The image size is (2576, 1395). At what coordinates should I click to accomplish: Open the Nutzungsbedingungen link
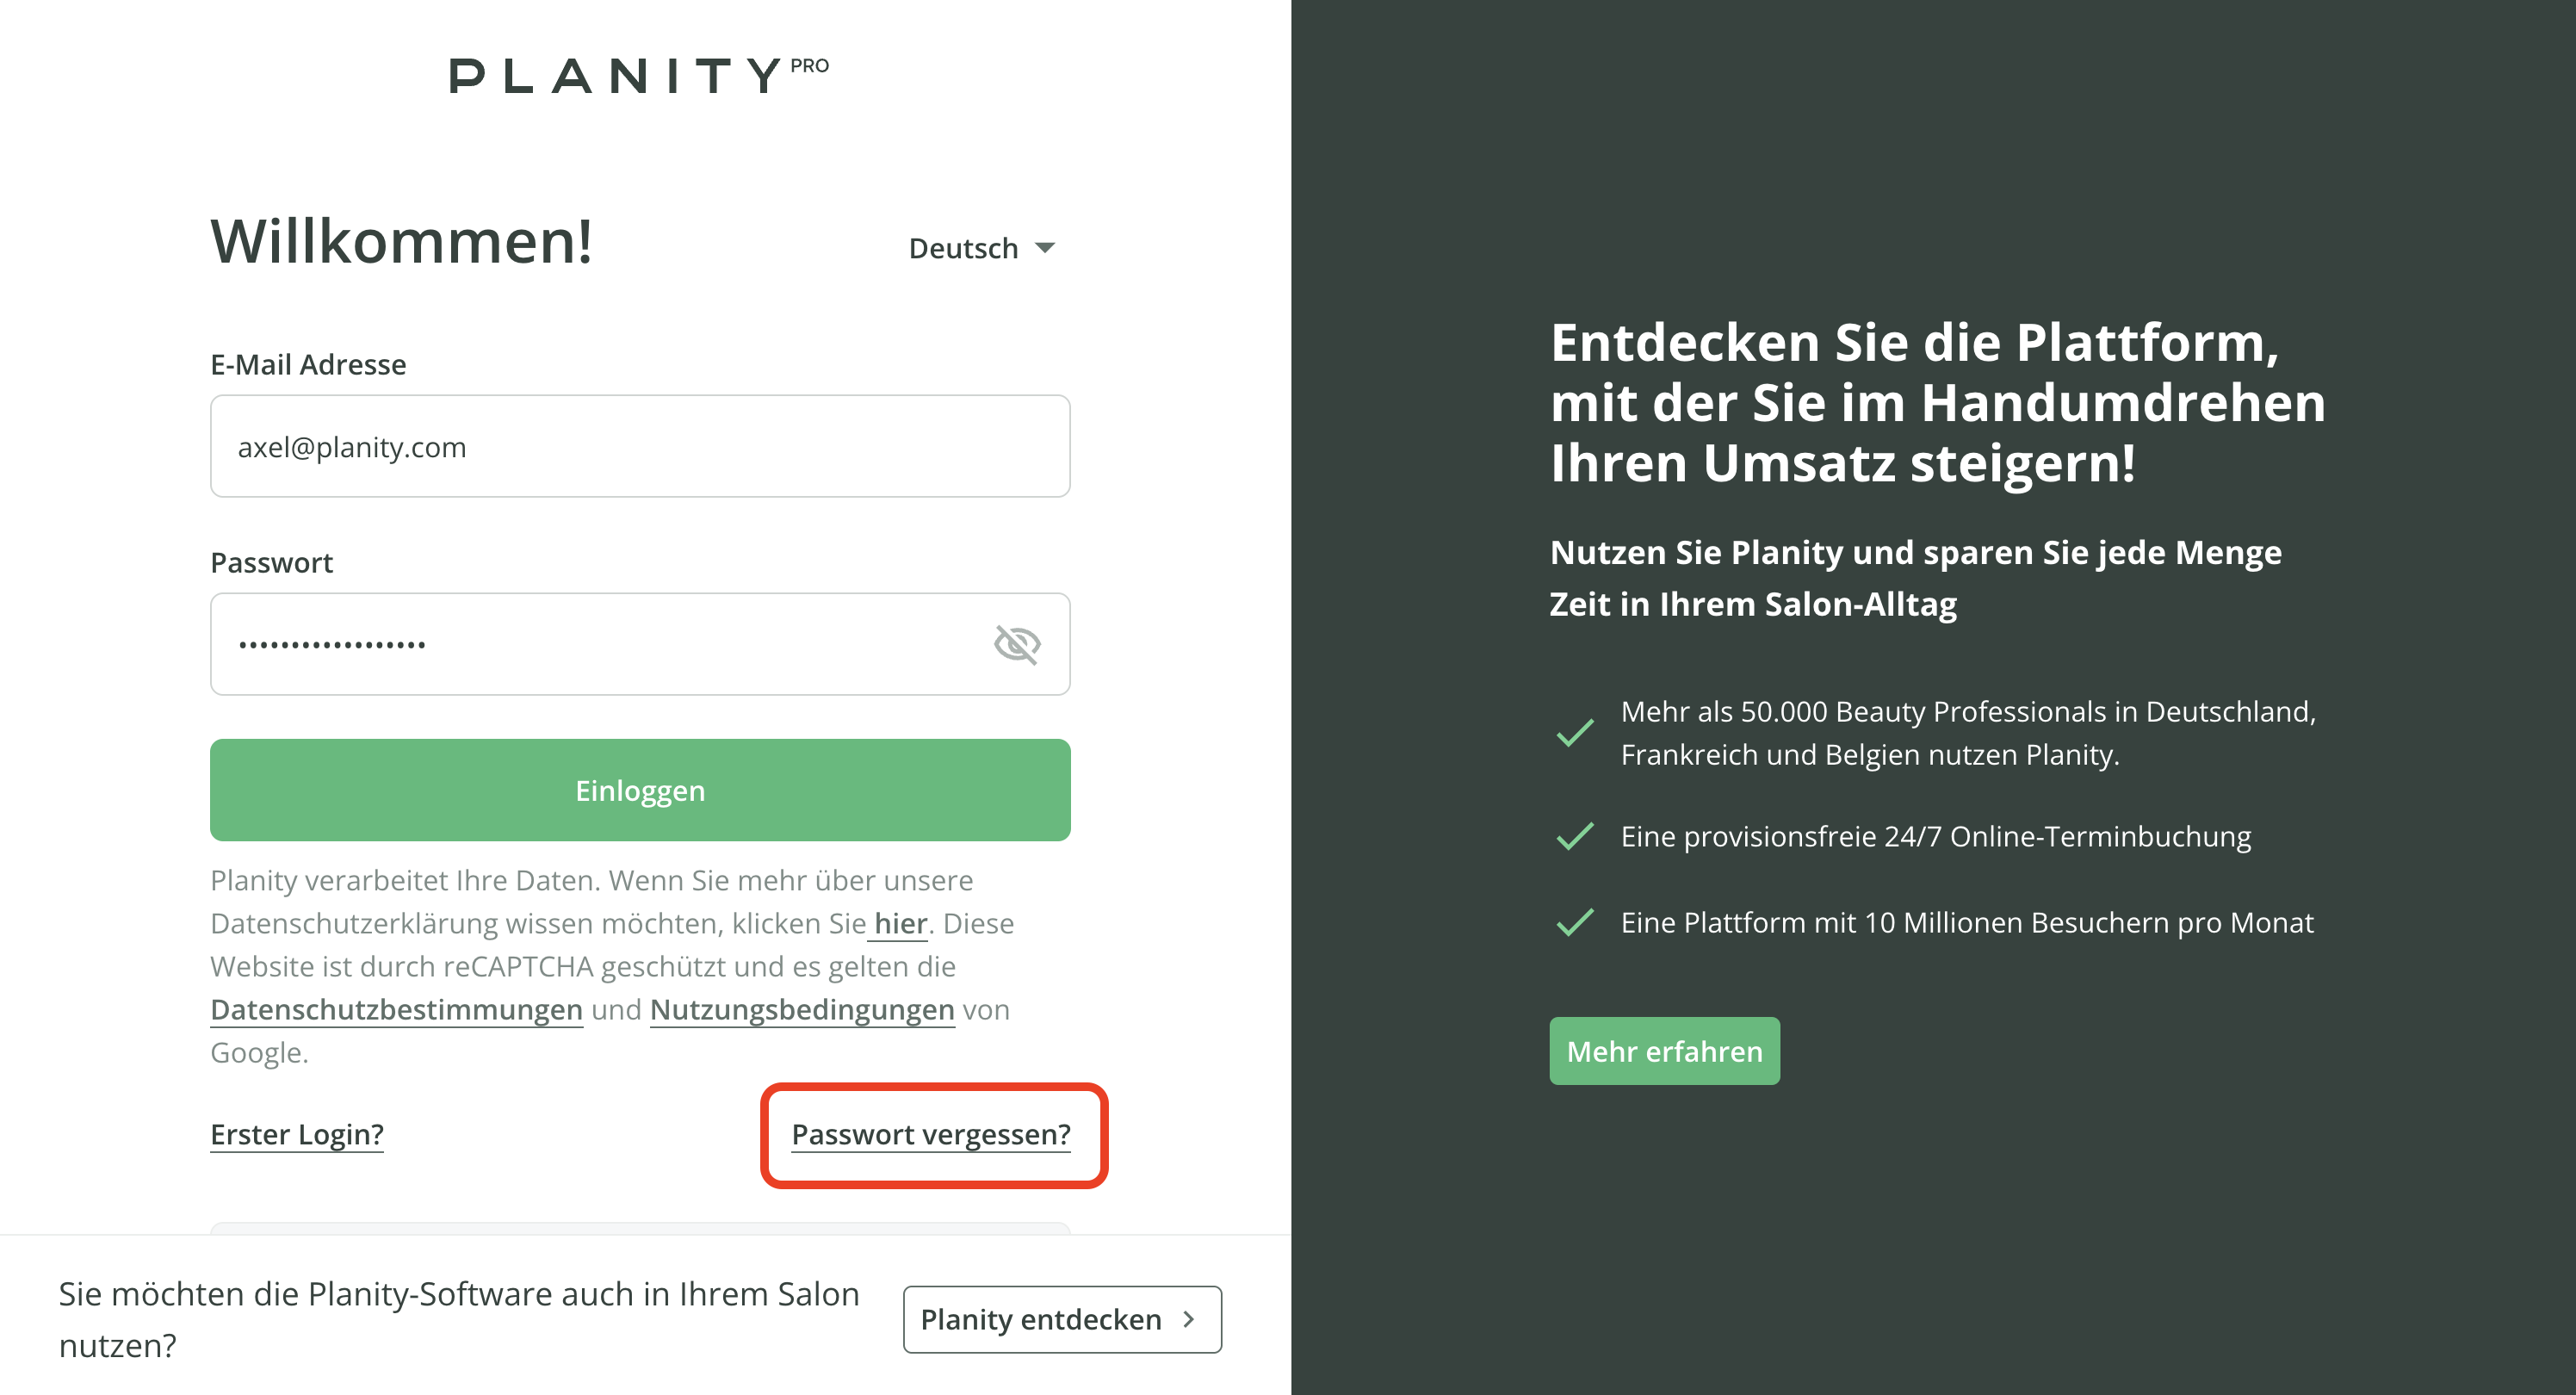tap(802, 1010)
